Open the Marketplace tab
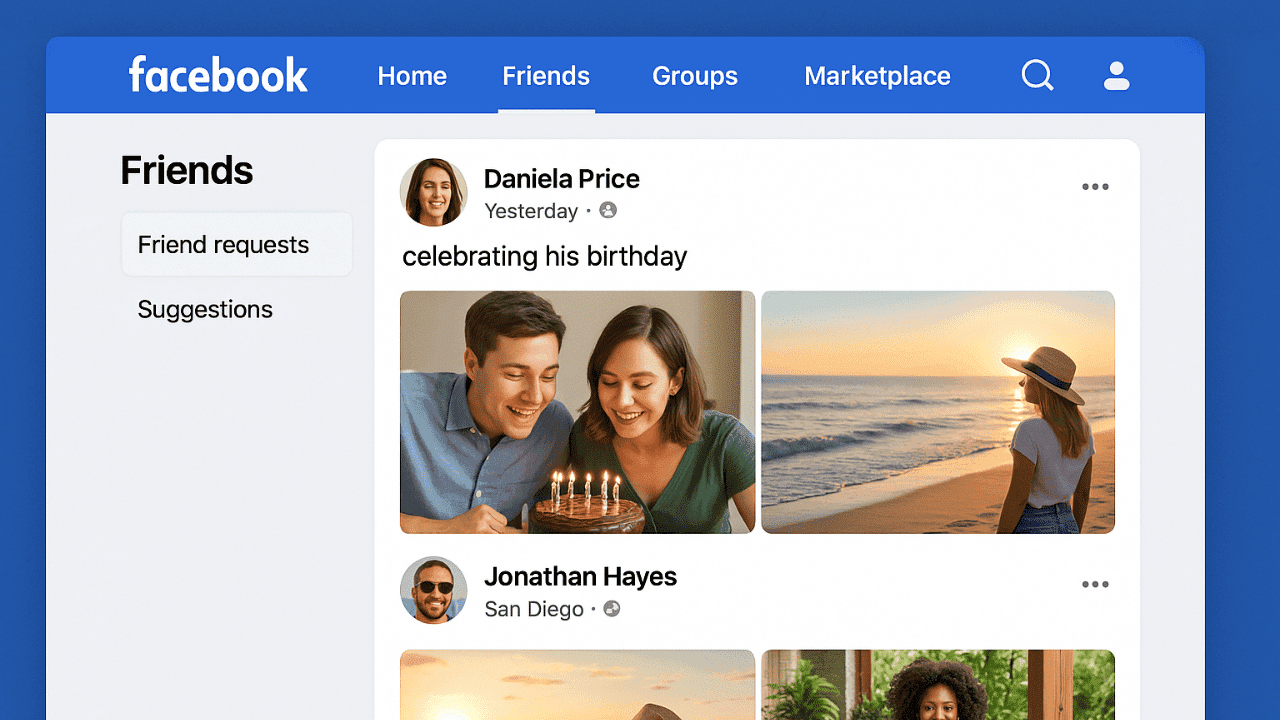This screenshot has width=1280, height=720. click(877, 76)
